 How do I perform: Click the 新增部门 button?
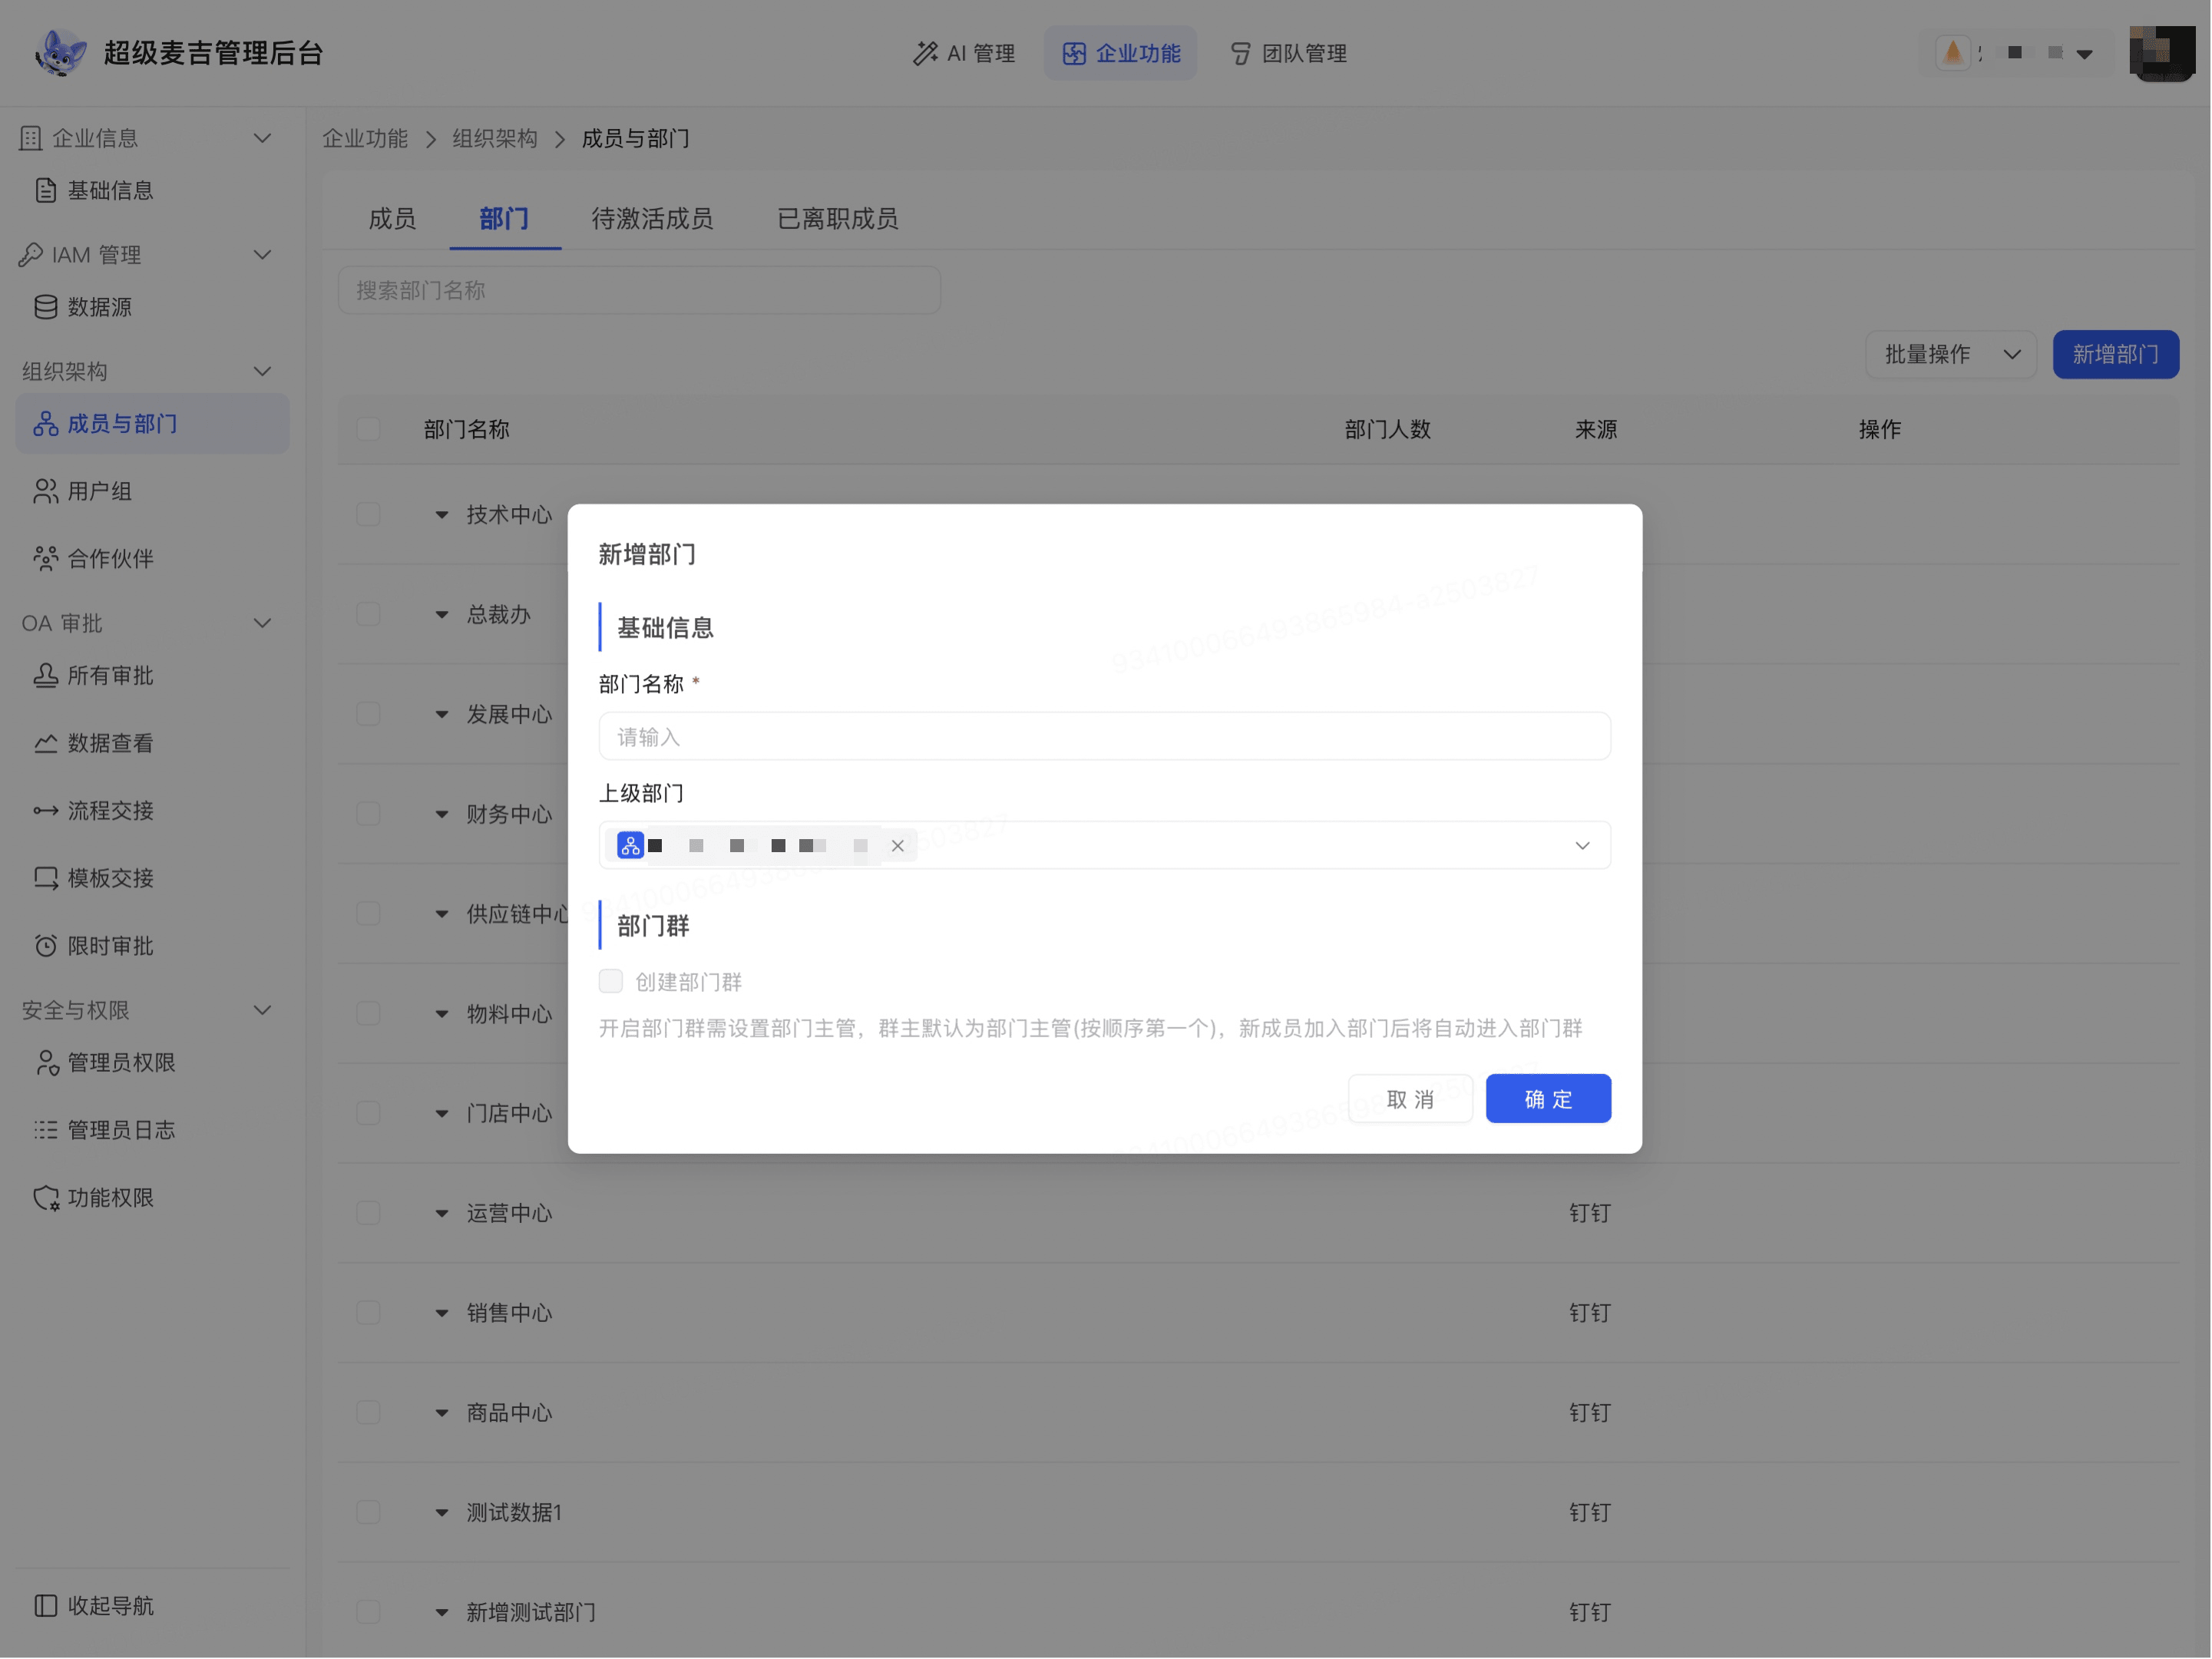click(x=2115, y=355)
